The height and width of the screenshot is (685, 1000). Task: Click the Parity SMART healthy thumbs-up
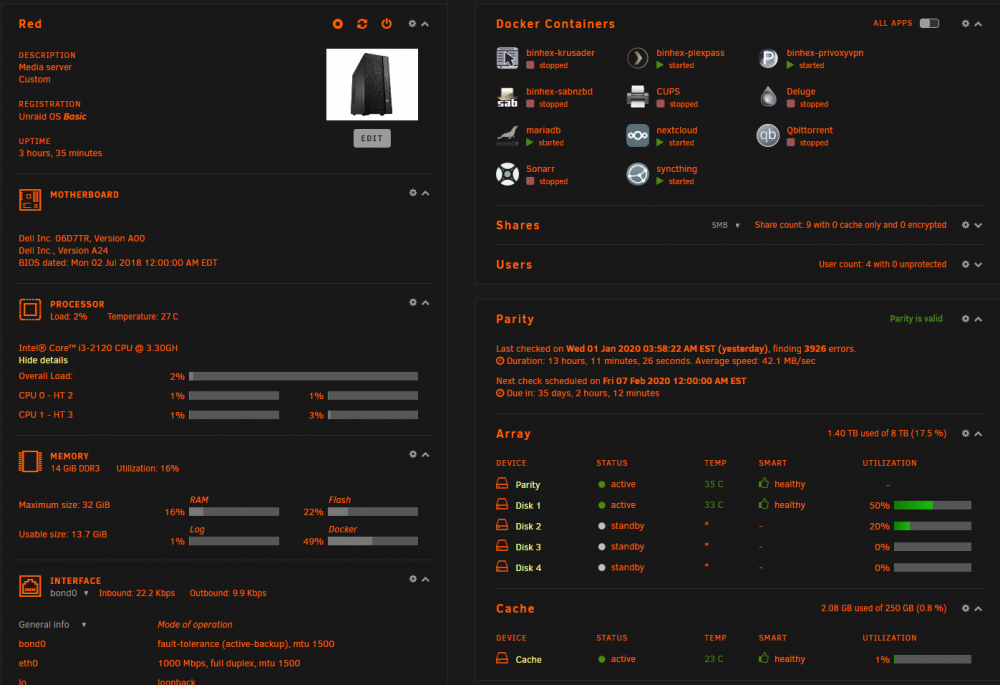click(x=763, y=483)
